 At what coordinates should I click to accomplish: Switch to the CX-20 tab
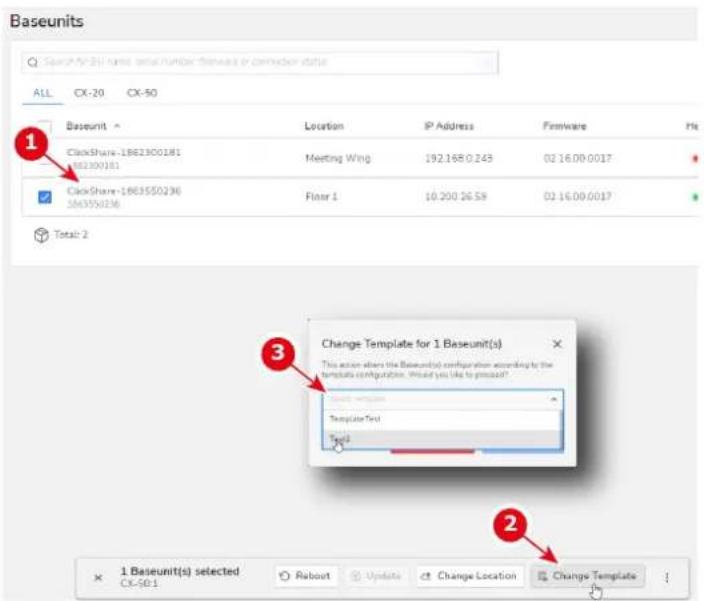[x=89, y=93]
